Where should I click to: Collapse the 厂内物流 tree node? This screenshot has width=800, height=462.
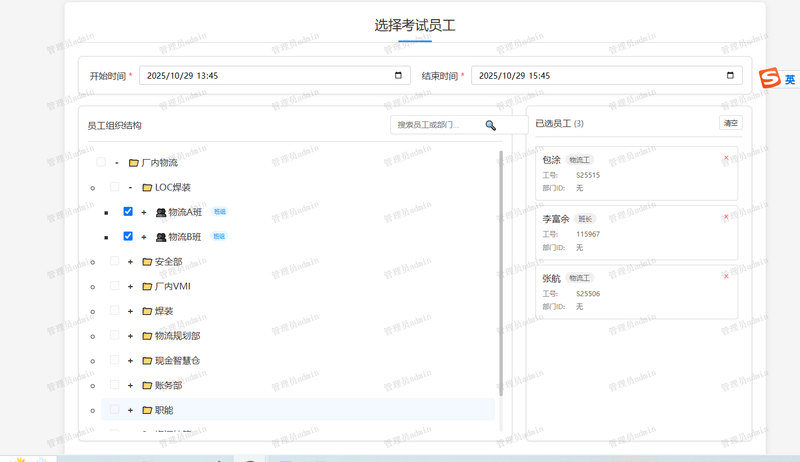click(x=117, y=163)
